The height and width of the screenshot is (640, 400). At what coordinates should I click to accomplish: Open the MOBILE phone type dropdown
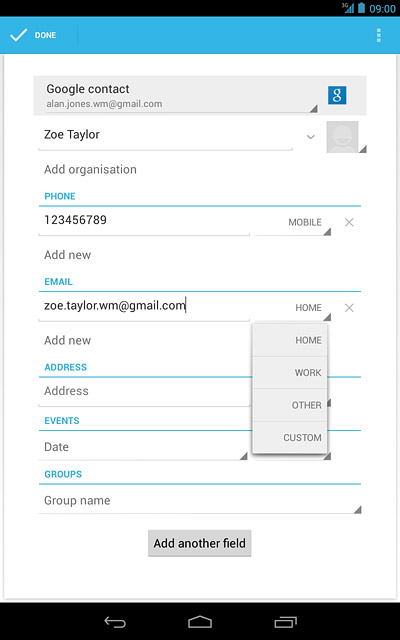click(293, 223)
